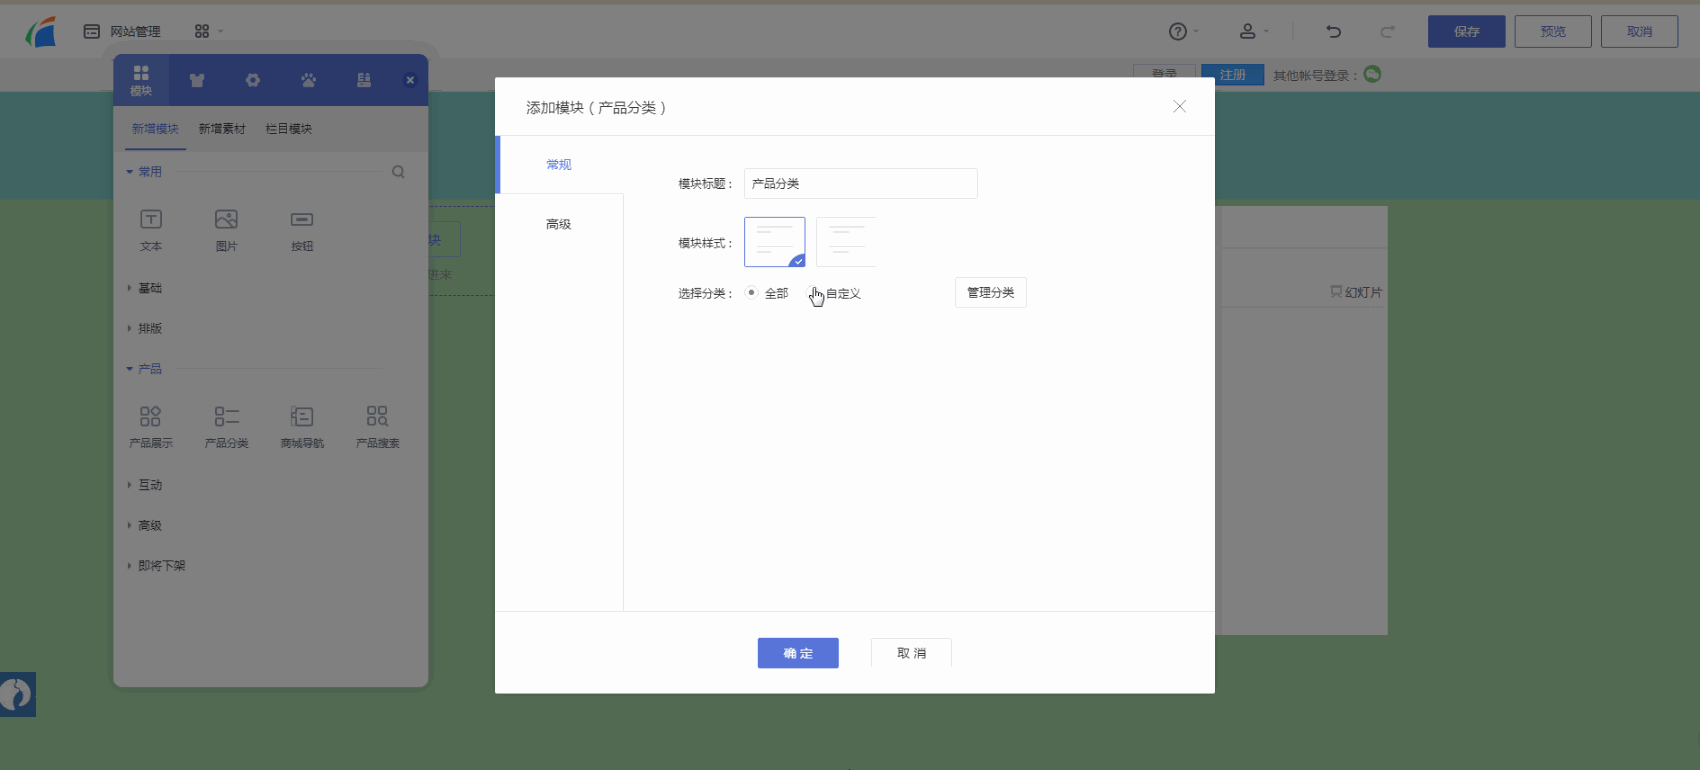1700x770 pixels.
Task: Switch to the 高级 tab in dialog
Action: click(x=559, y=224)
